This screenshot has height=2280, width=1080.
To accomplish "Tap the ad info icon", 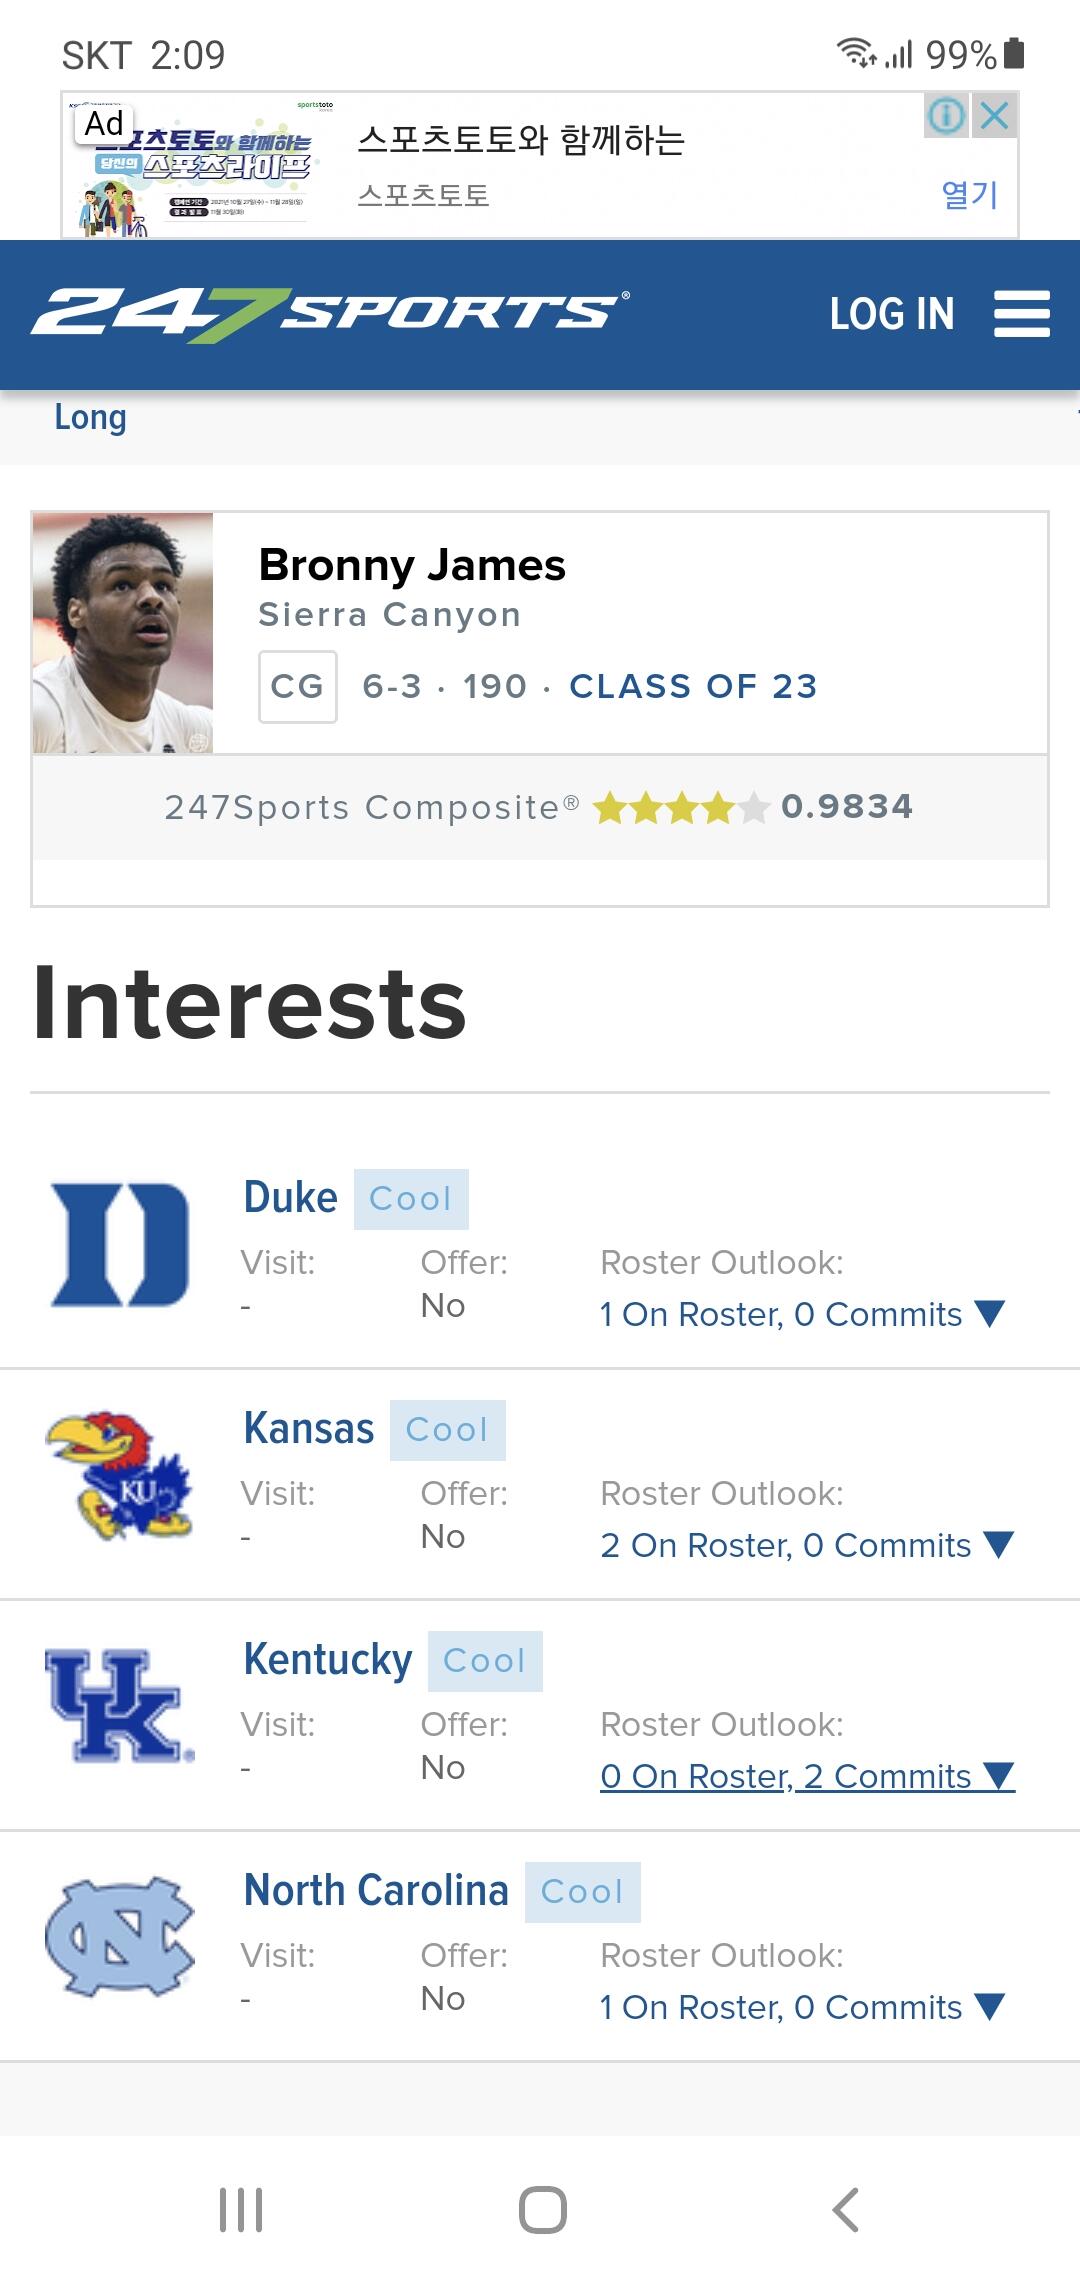I will tap(946, 116).
